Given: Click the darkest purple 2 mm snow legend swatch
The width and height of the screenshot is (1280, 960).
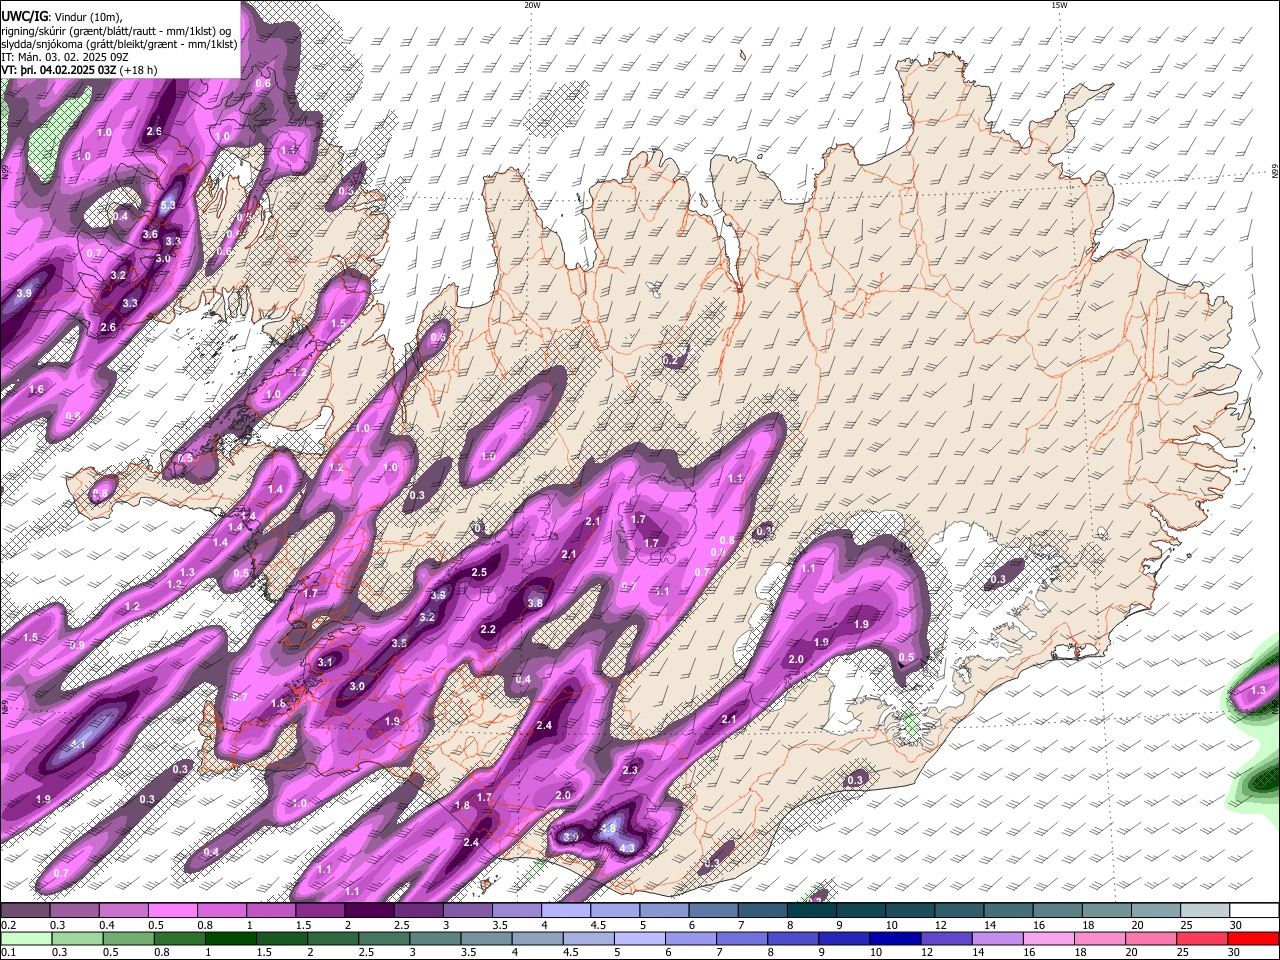Looking at the screenshot, I should tap(368, 911).
